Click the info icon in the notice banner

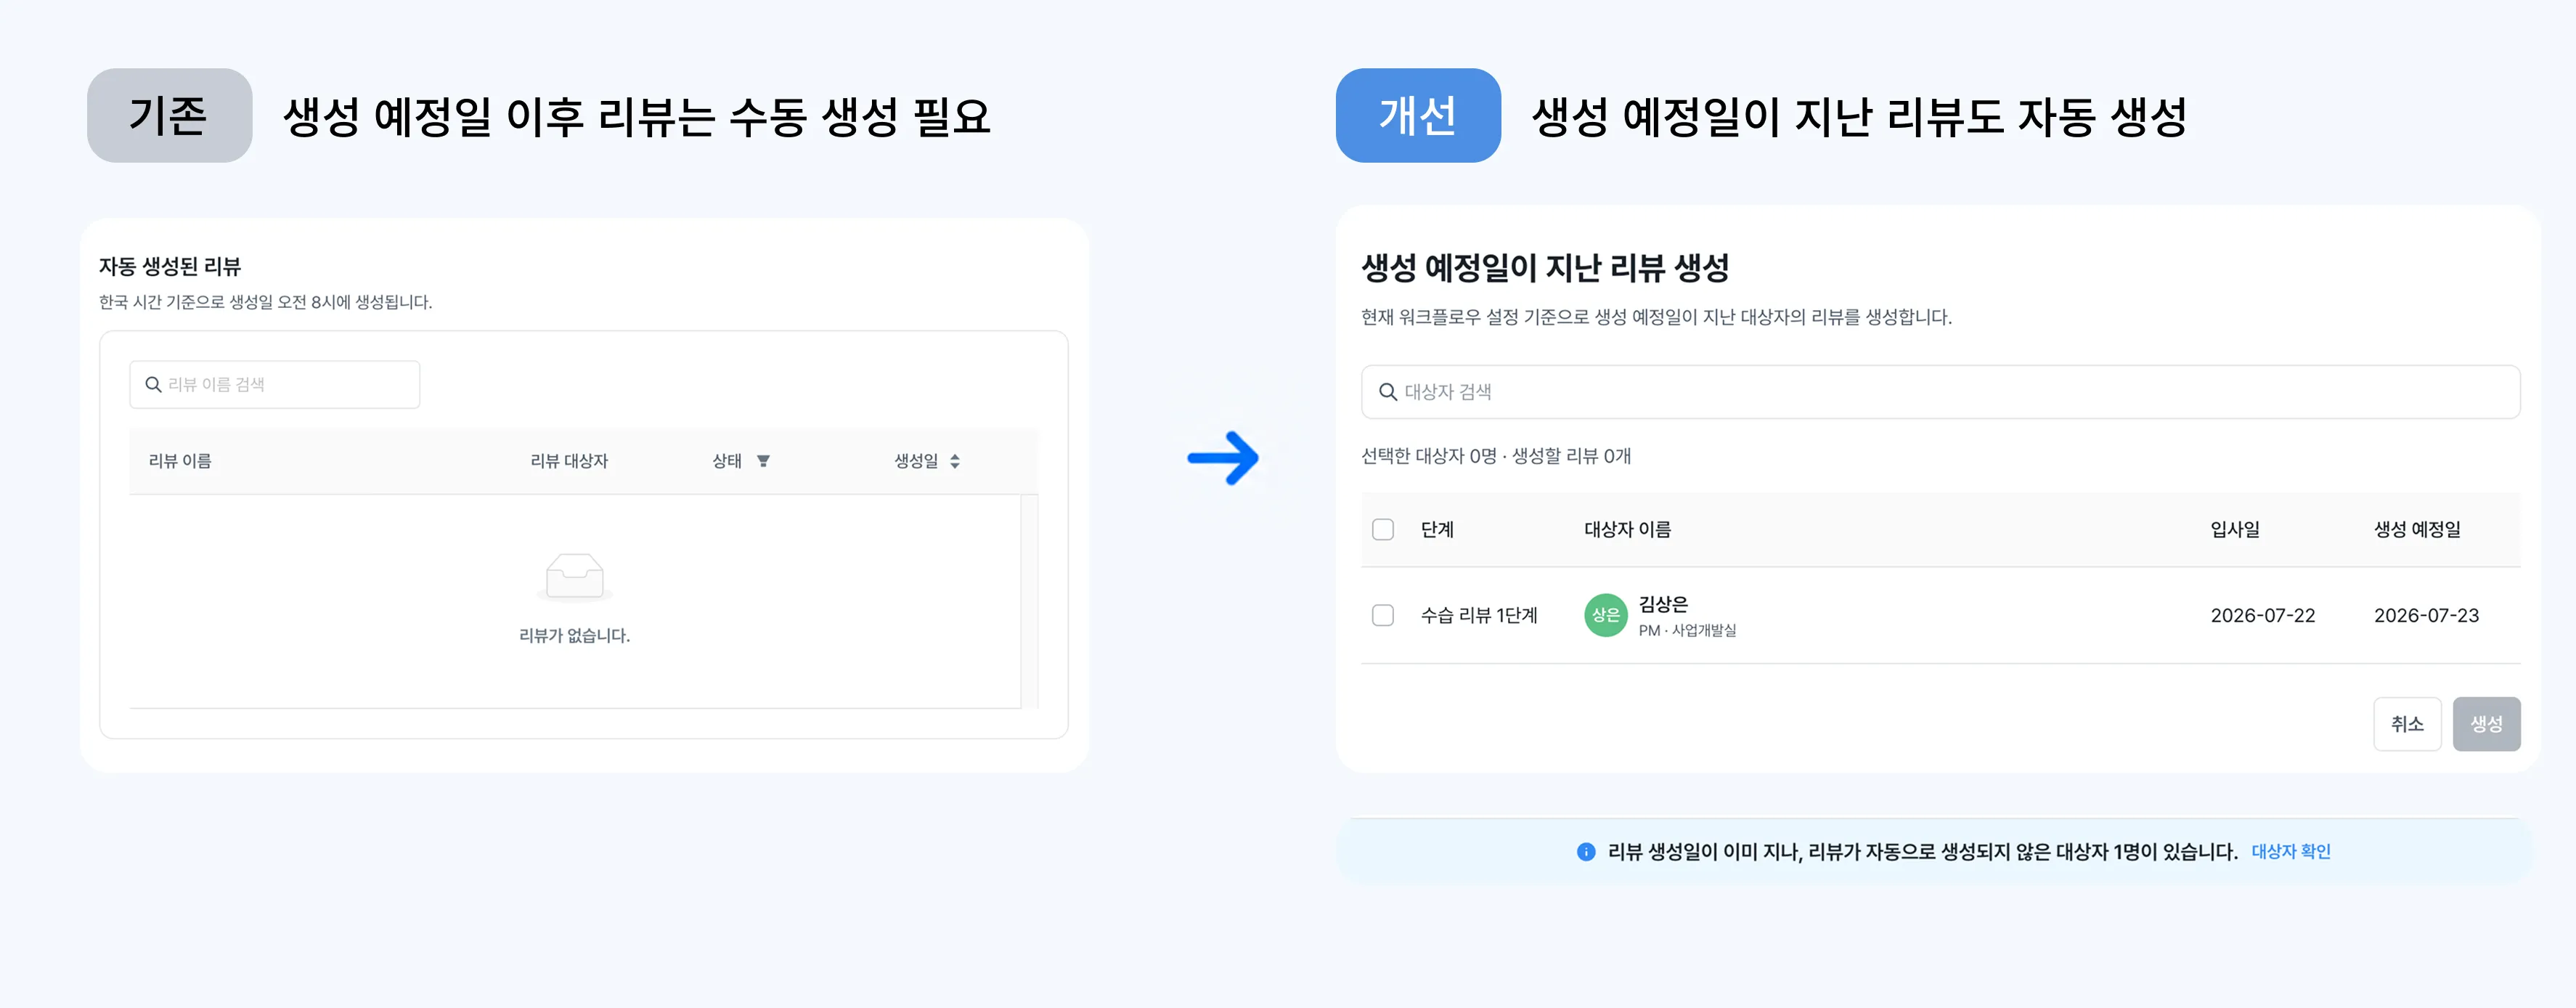point(1585,852)
